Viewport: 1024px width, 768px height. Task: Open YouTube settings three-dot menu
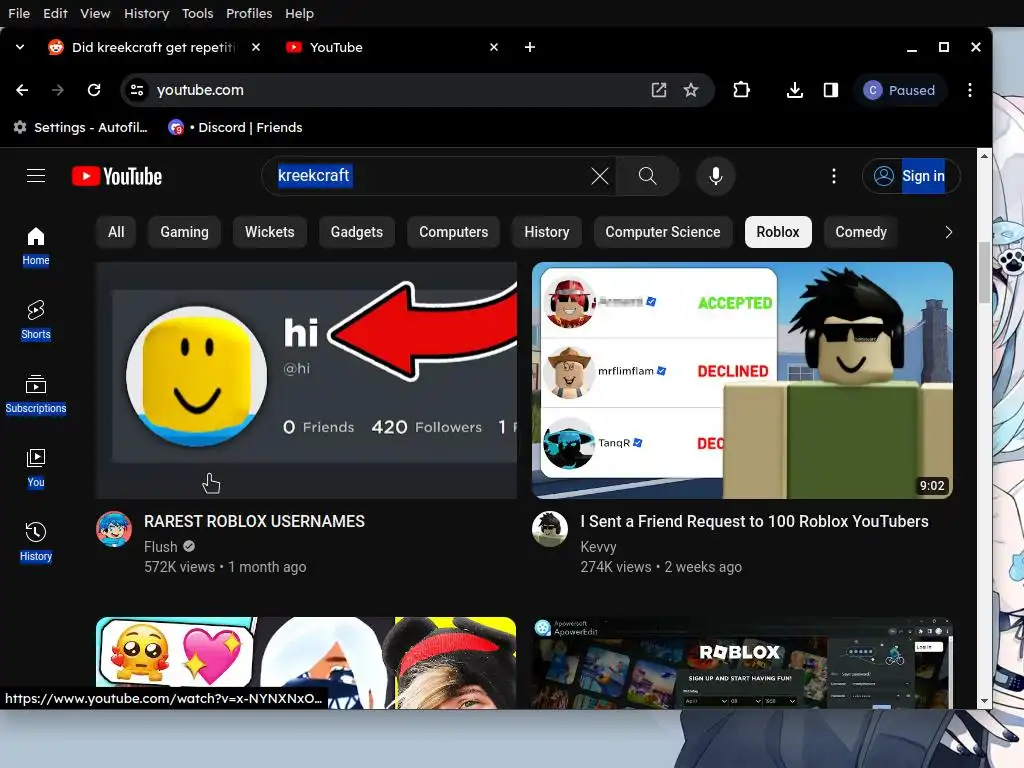coord(833,176)
